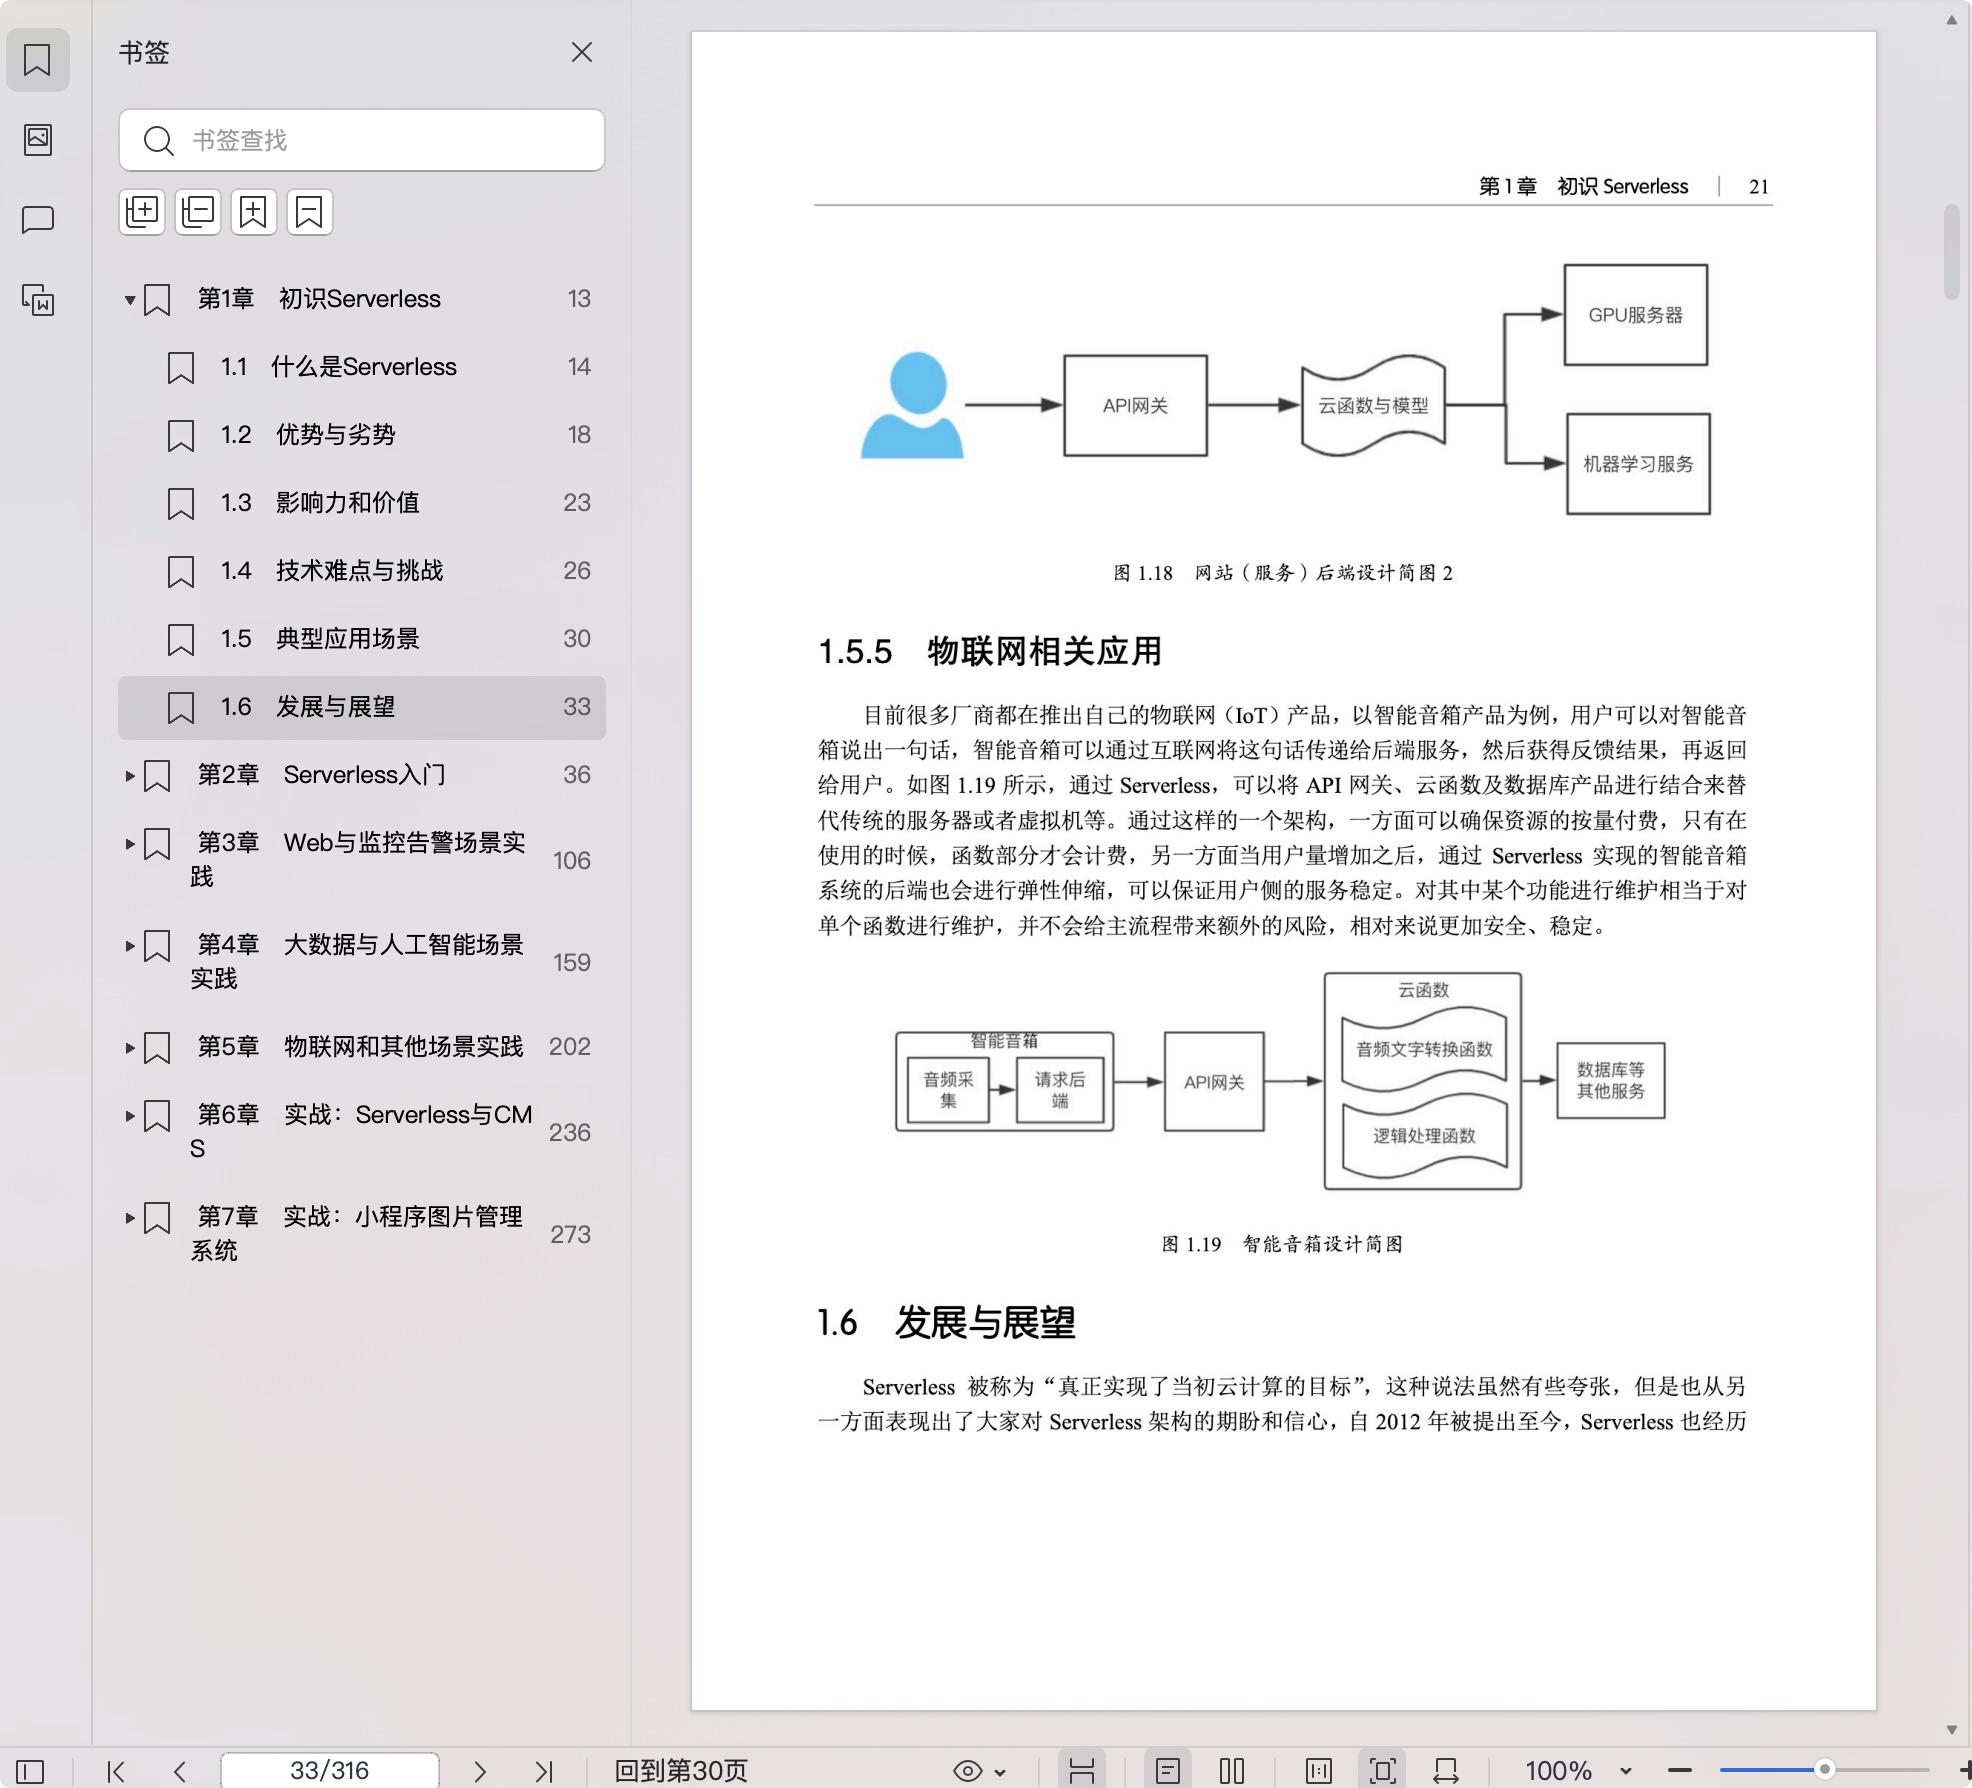
Task: Toggle the sidebar panel in status bar
Action: (30, 1771)
